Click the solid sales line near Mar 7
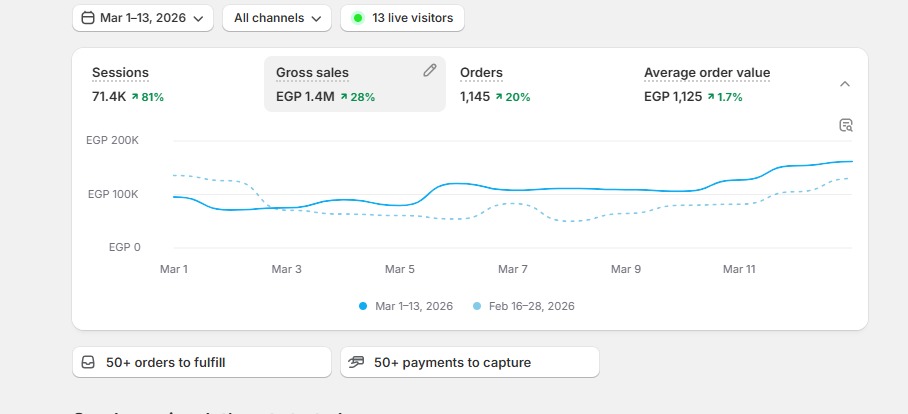Image resolution: width=908 pixels, height=414 pixels. pos(513,190)
